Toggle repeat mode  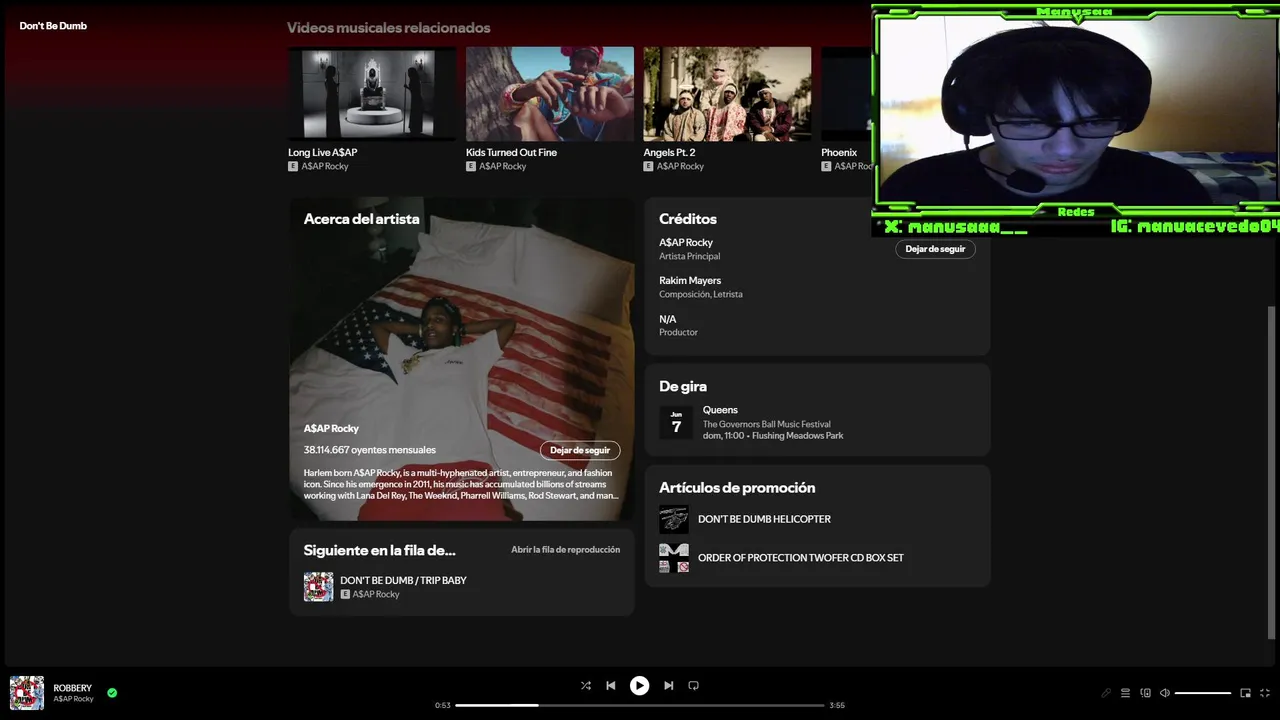coord(693,685)
